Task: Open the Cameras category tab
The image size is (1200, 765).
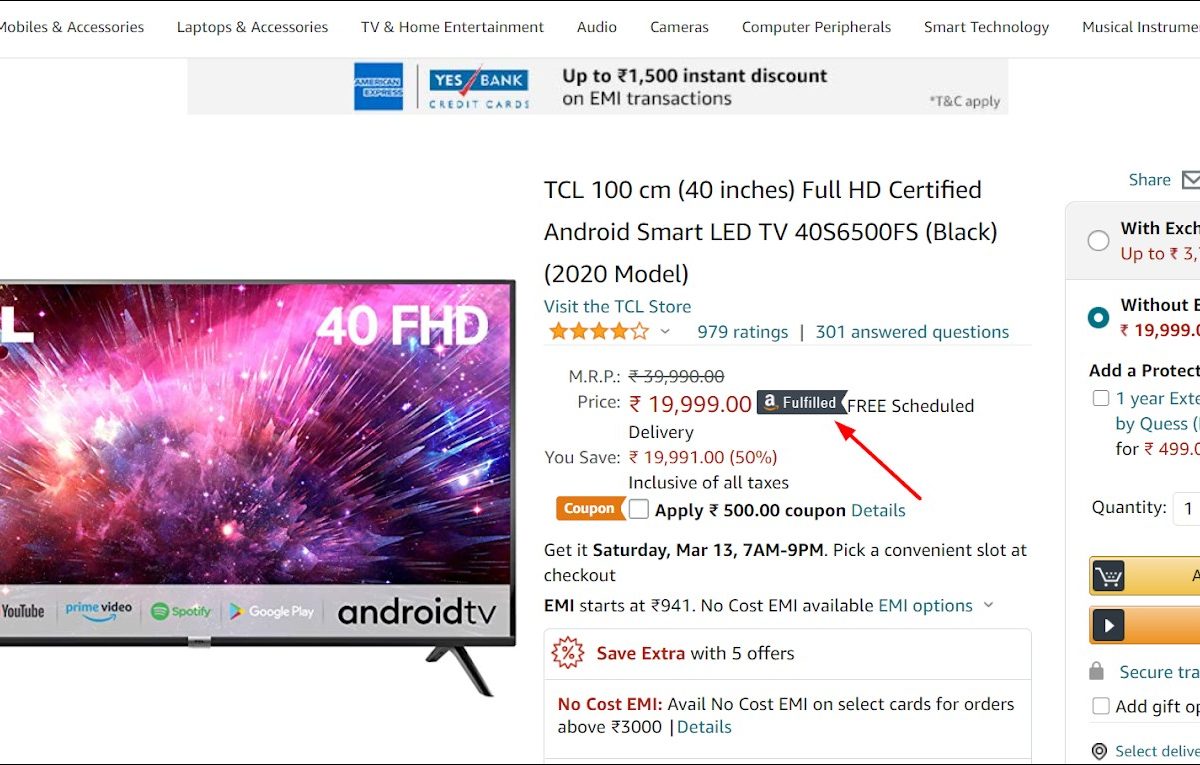Action: tap(679, 27)
